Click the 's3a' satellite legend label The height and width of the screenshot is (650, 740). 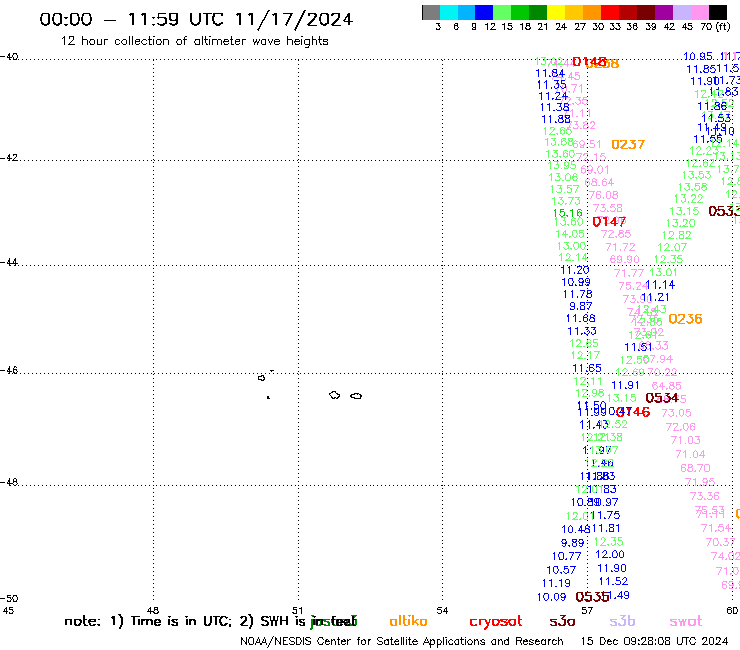coord(563,622)
